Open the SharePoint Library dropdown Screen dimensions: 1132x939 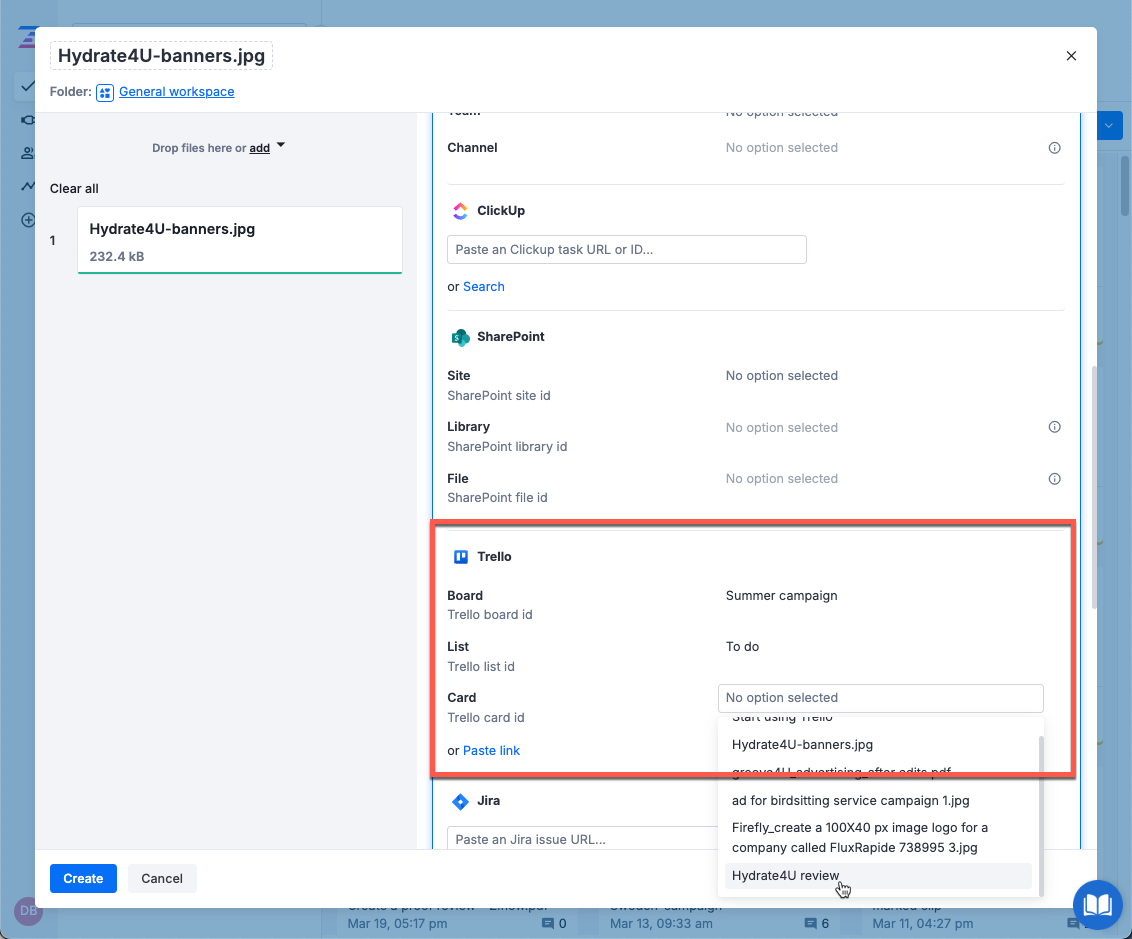782,428
